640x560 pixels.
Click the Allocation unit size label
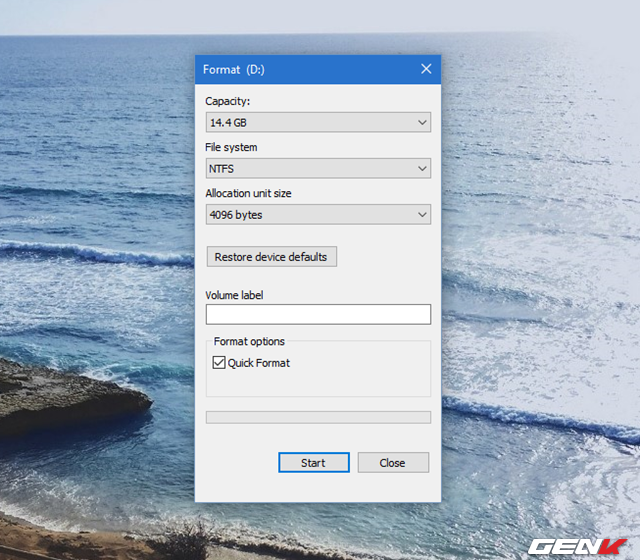pyautogui.click(x=248, y=193)
